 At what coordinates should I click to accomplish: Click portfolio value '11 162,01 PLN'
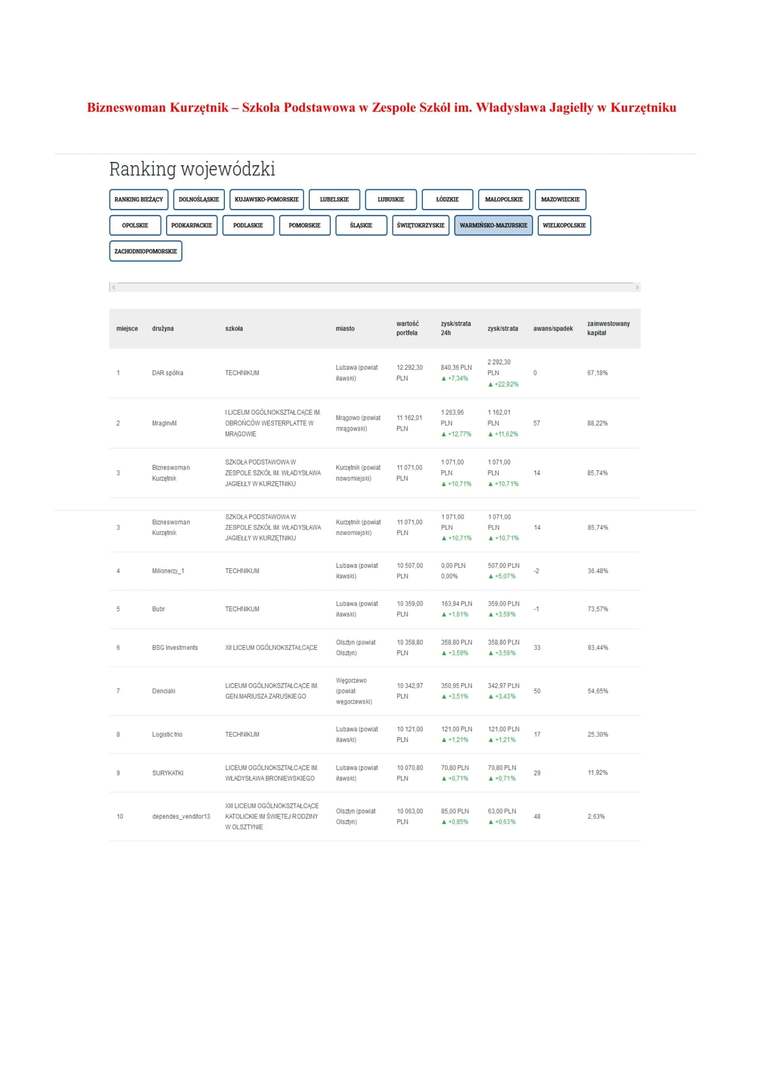point(410,423)
